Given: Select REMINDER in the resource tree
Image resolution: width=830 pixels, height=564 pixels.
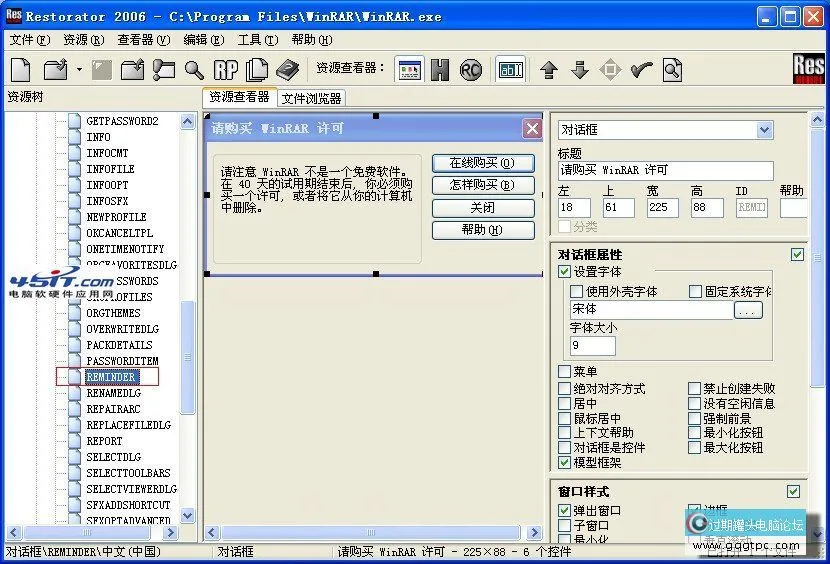Looking at the screenshot, I should [111, 377].
